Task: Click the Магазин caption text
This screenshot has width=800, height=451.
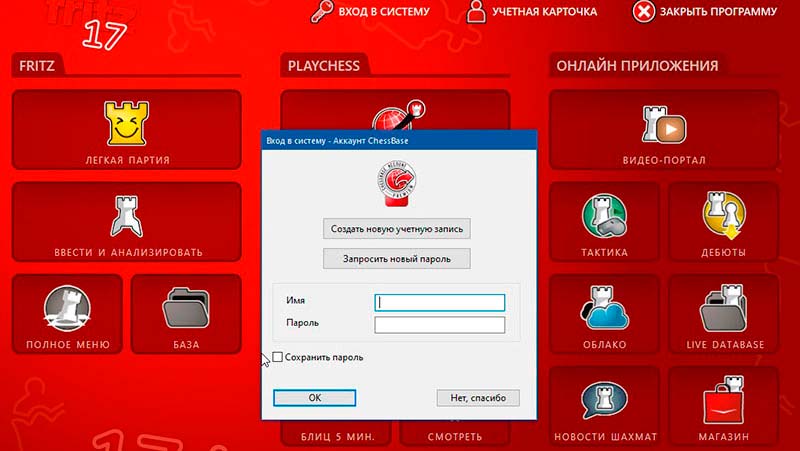Action: pos(724,437)
